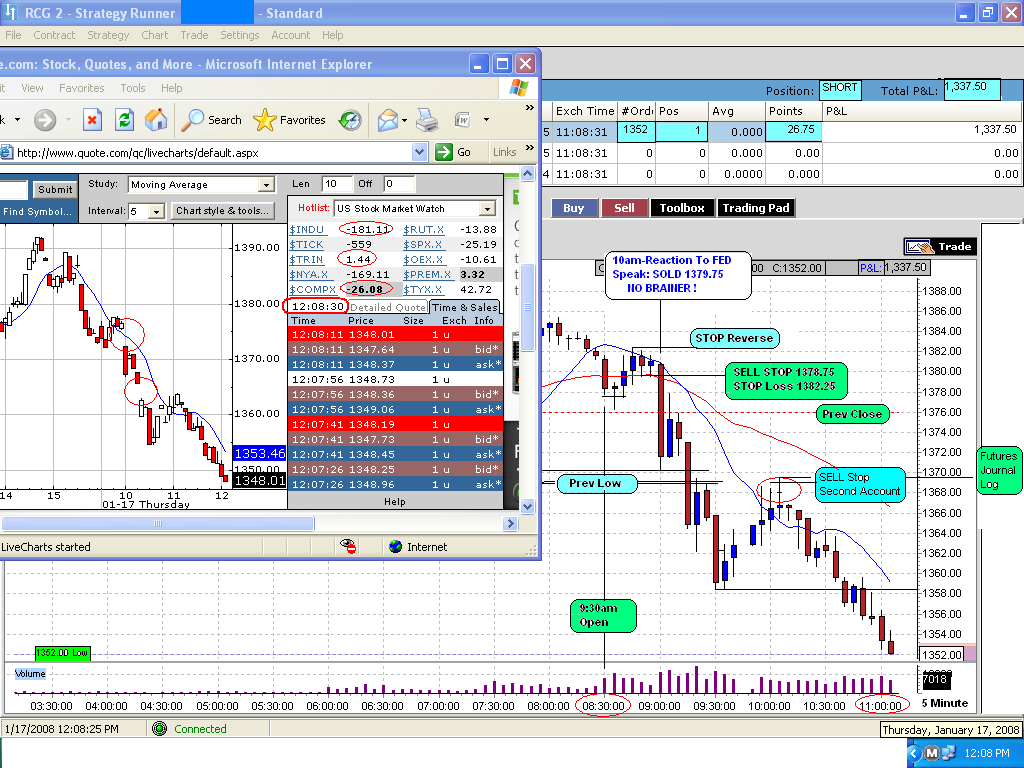Click the Refresh icon in Internet Explorer
Screen dimensions: 1024x768
[x=124, y=120]
